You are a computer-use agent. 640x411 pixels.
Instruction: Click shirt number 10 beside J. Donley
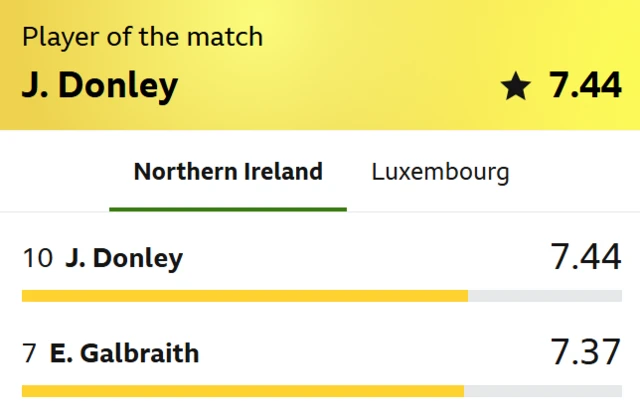pos(37,259)
